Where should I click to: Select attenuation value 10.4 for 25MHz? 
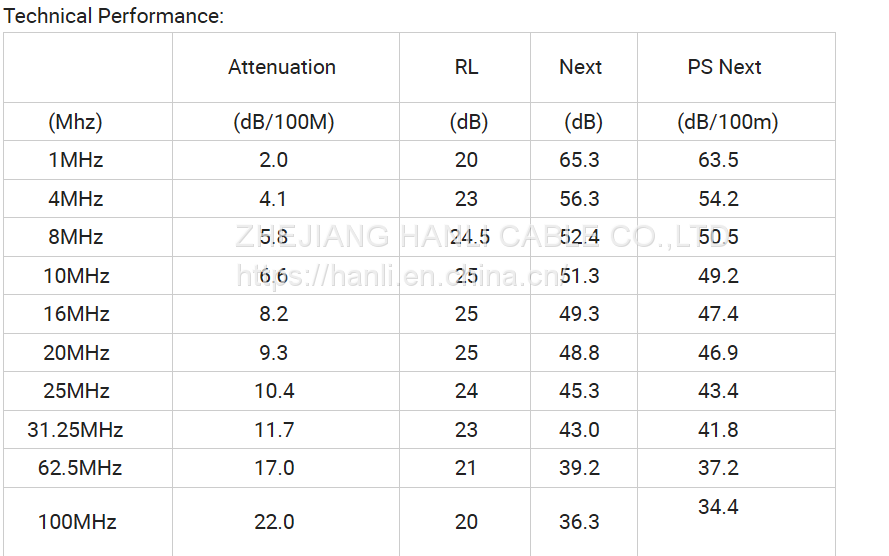[x=274, y=391]
